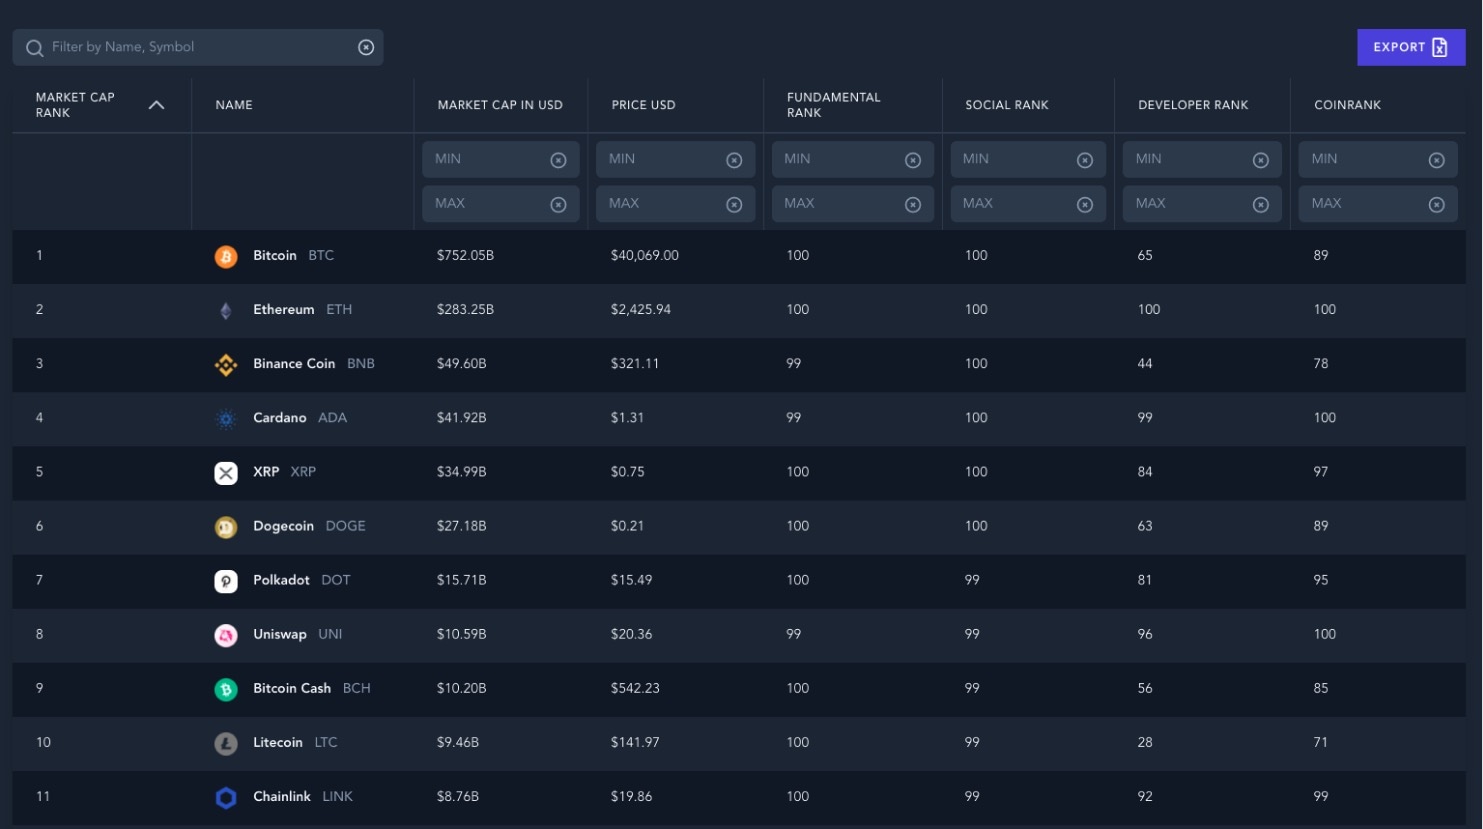Image resolution: width=1483 pixels, height=829 pixels.
Task: Clear the Coinrank MAX filter value
Action: tap(1436, 204)
